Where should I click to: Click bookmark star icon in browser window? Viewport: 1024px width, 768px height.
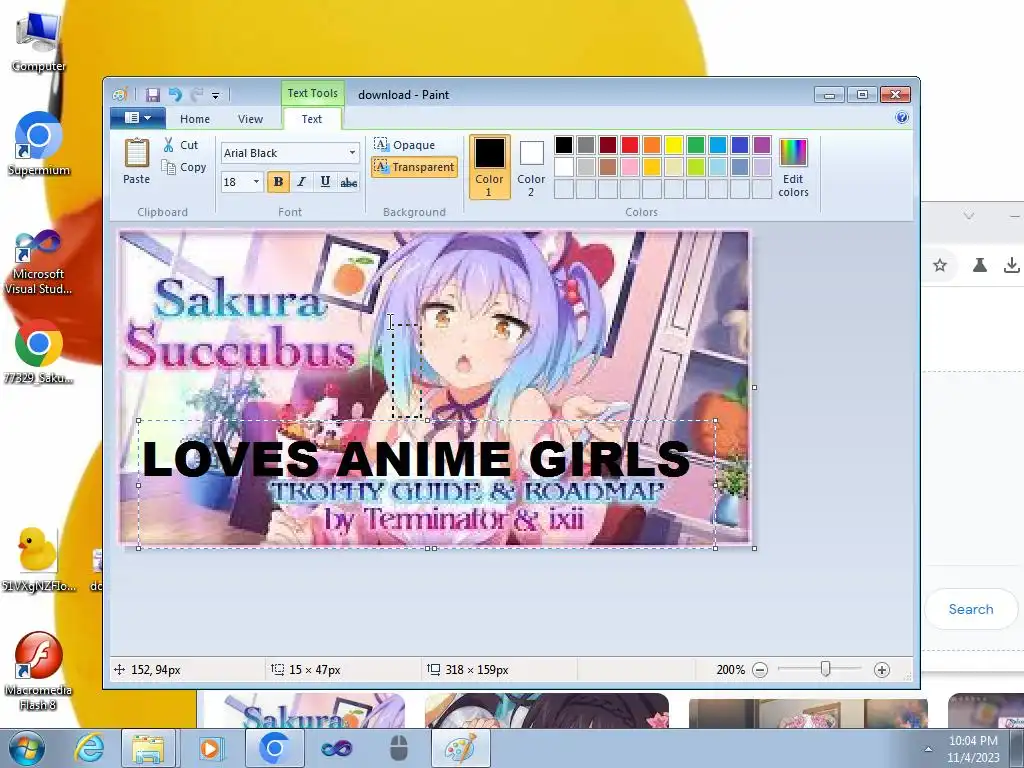click(939, 265)
